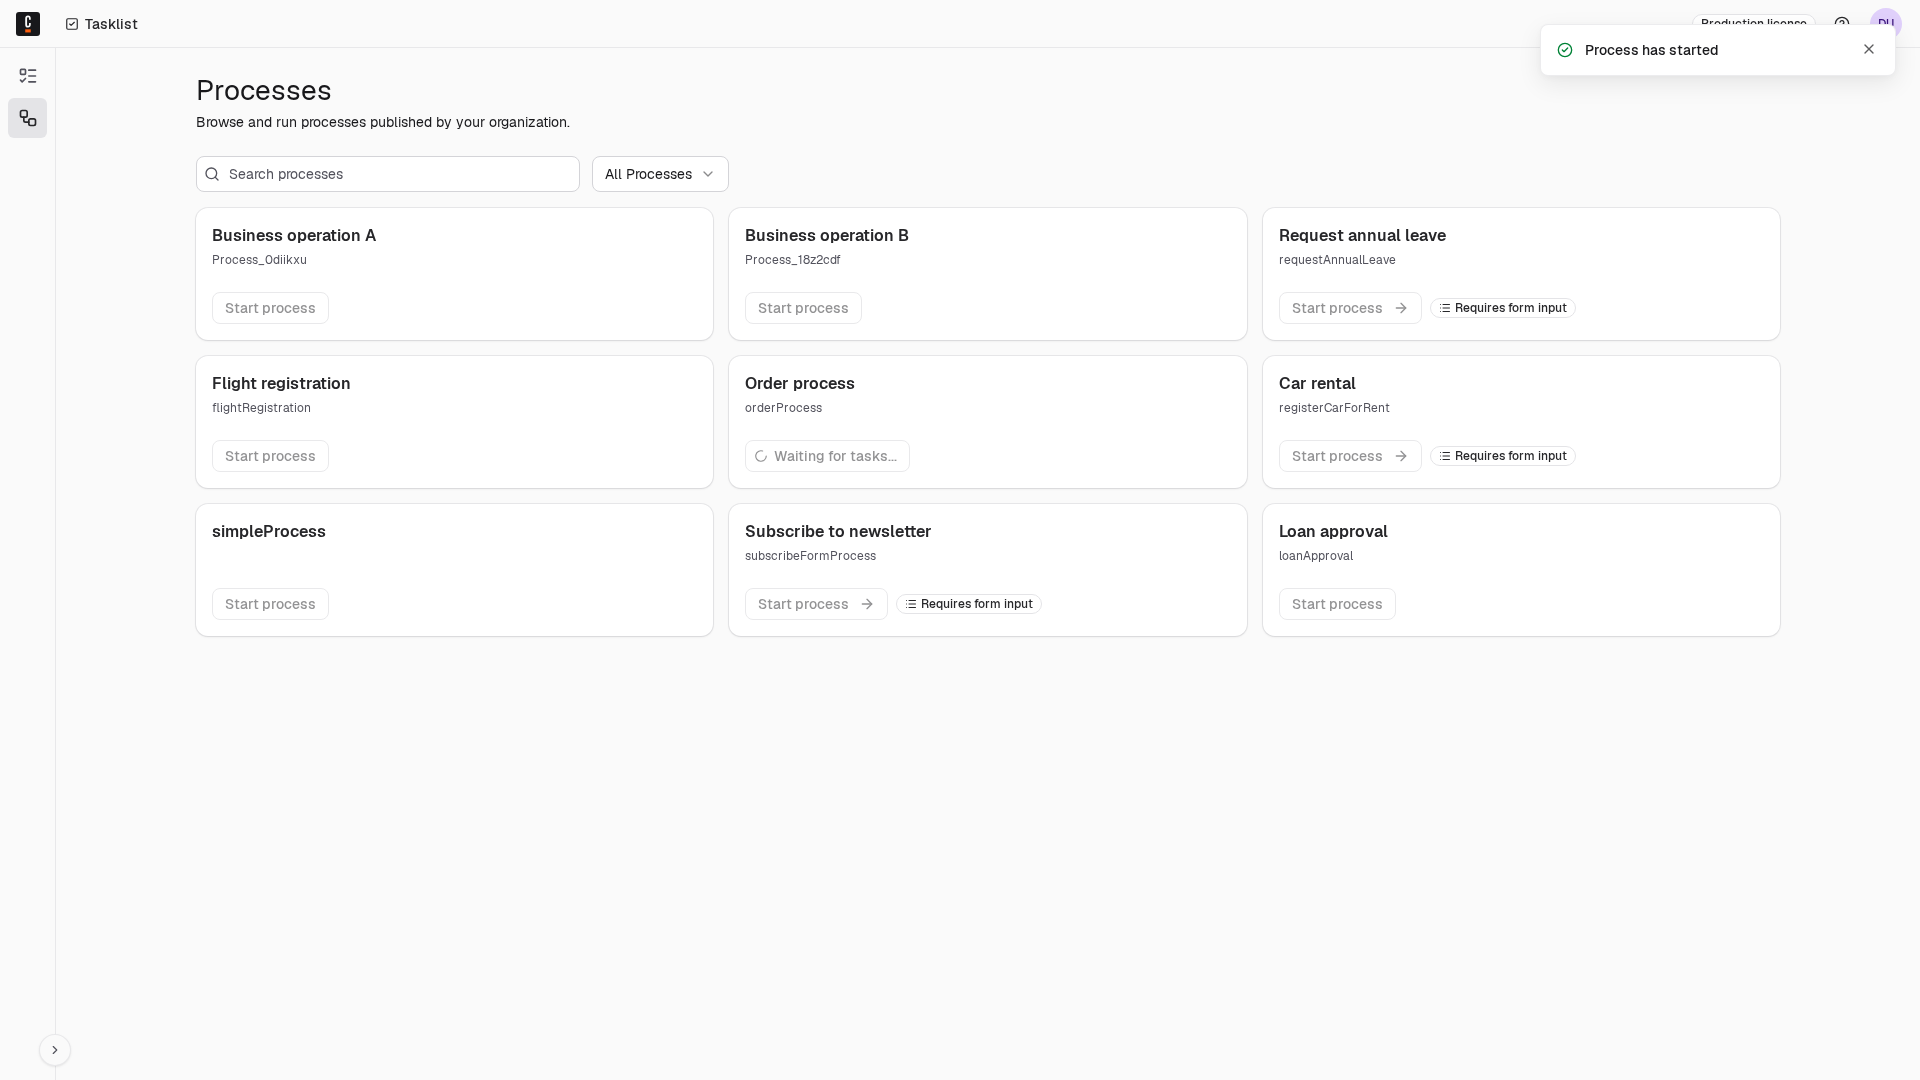1920x1080 pixels.
Task: Click the 'Process has started' notification text
Action: click(1651, 50)
